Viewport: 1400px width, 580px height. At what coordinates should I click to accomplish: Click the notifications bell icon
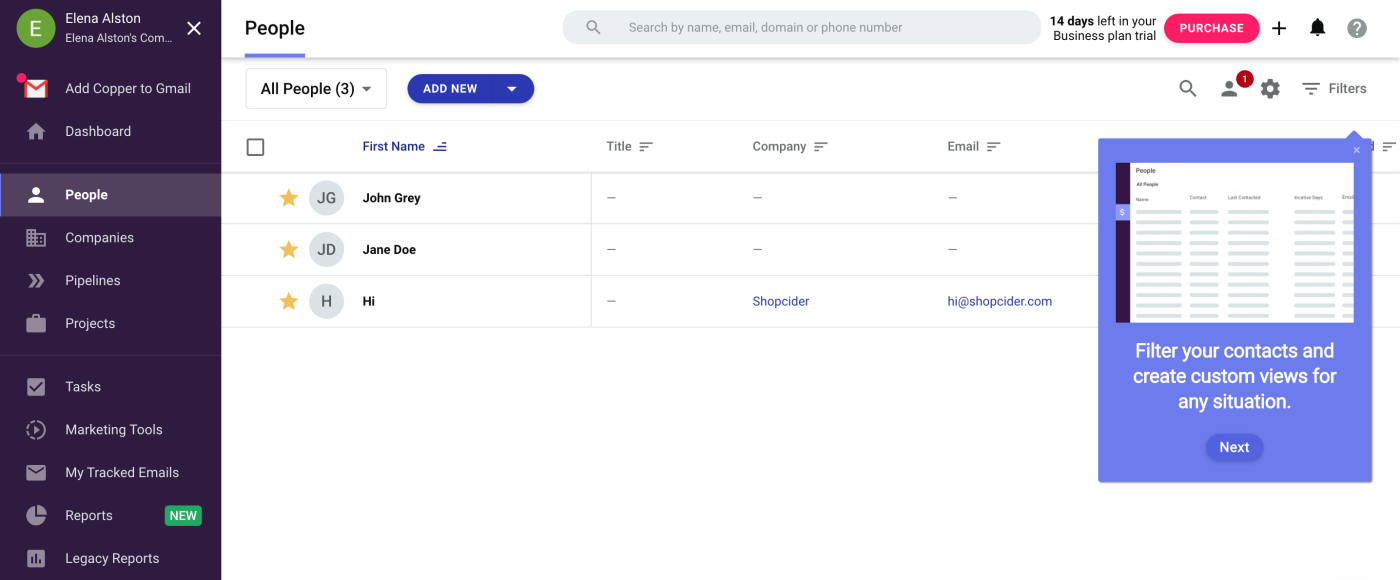tap(1317, 28)
